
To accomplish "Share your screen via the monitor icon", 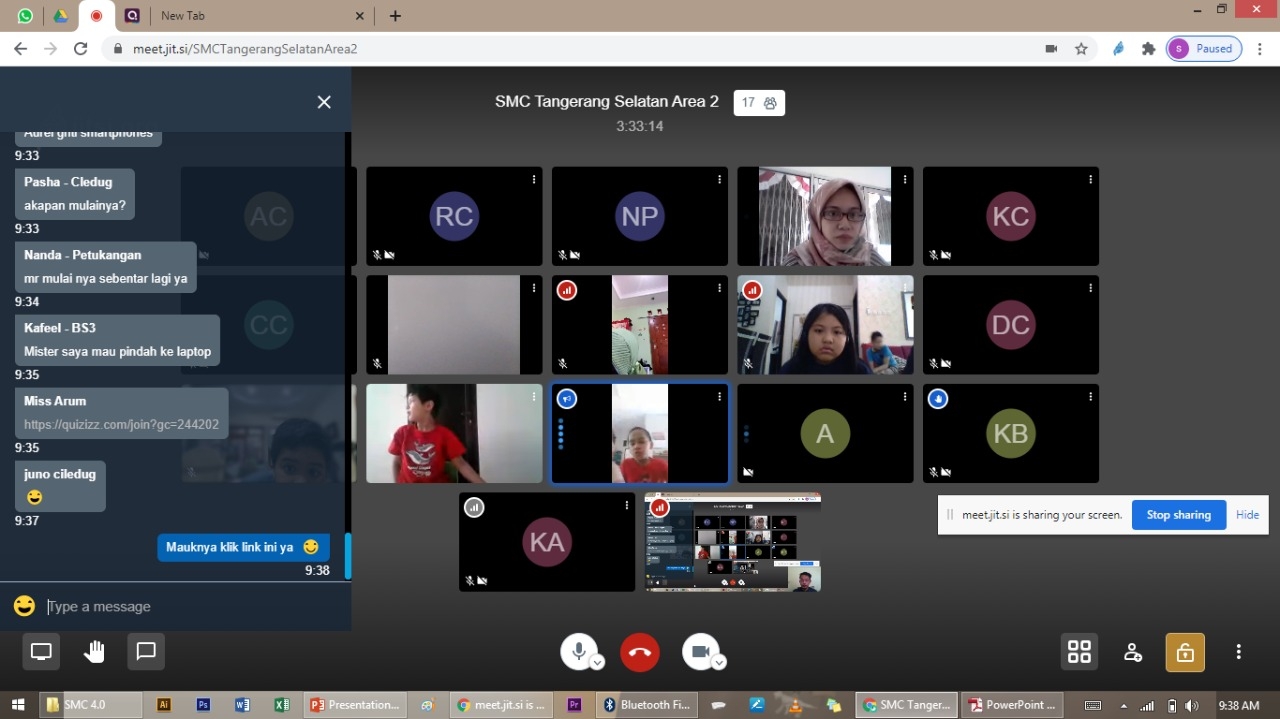I will tap(40, 651).
